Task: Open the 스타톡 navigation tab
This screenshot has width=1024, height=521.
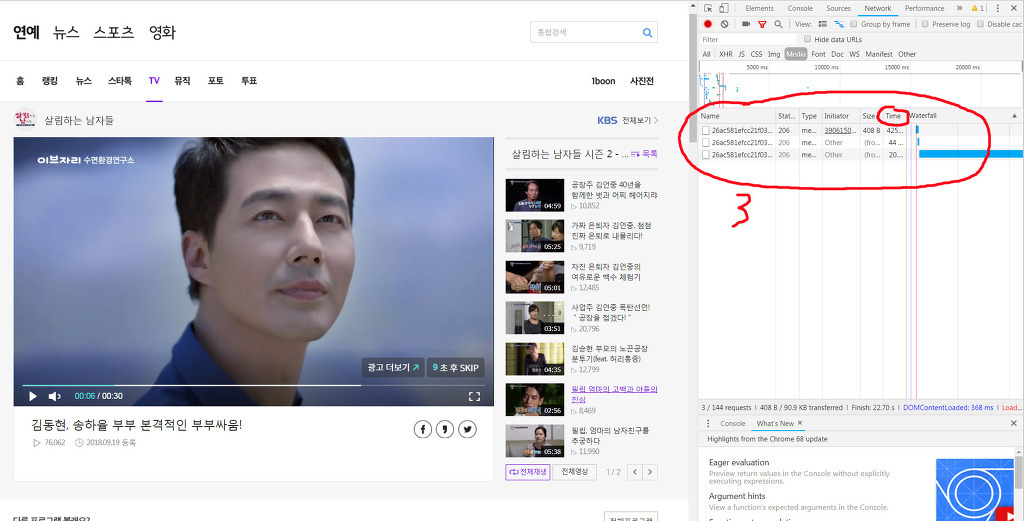Action: 120,81
